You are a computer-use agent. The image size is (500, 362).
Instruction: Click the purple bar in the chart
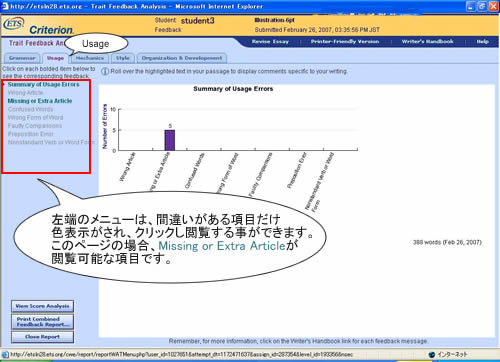click(x=170, y=140)
